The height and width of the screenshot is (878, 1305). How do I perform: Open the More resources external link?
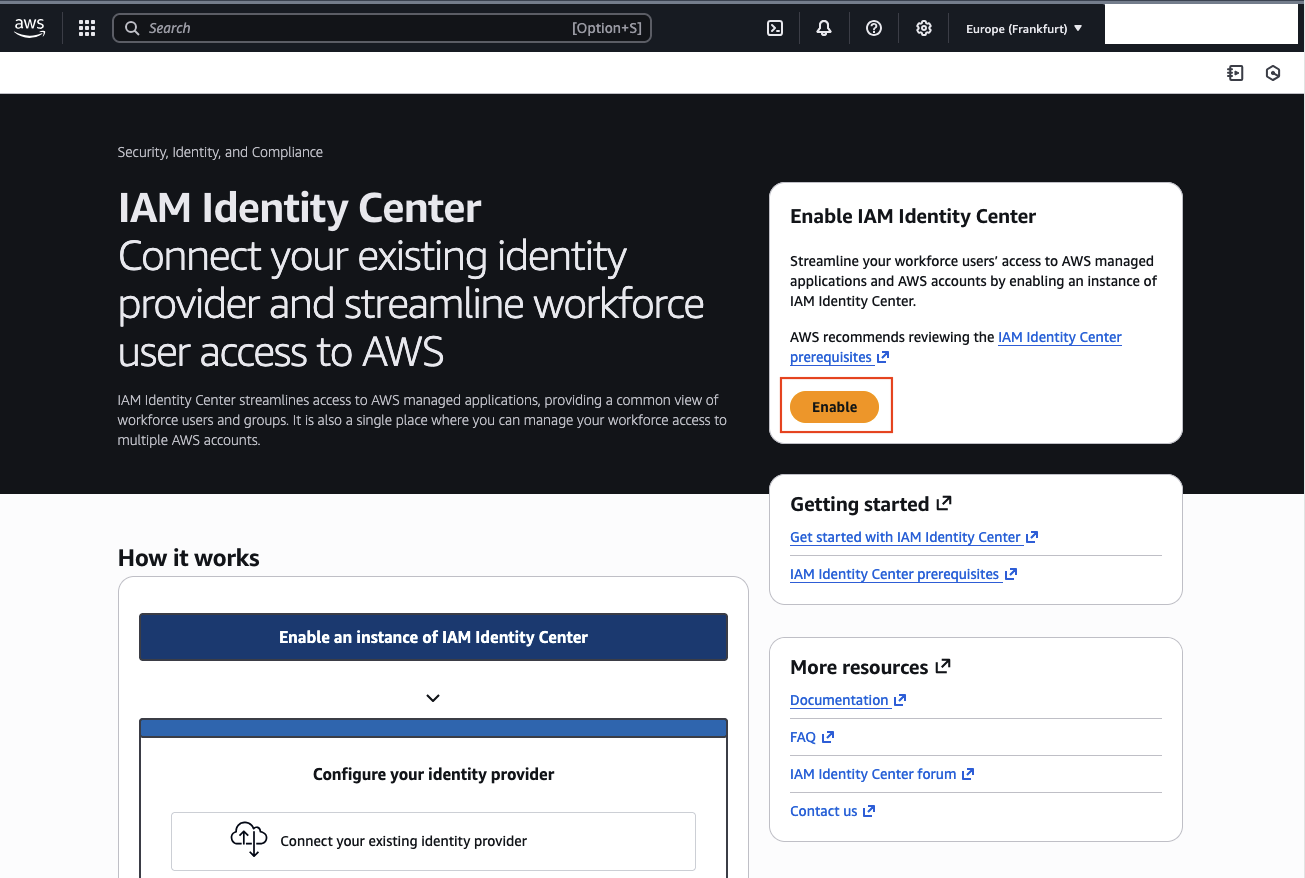(943, 666)
